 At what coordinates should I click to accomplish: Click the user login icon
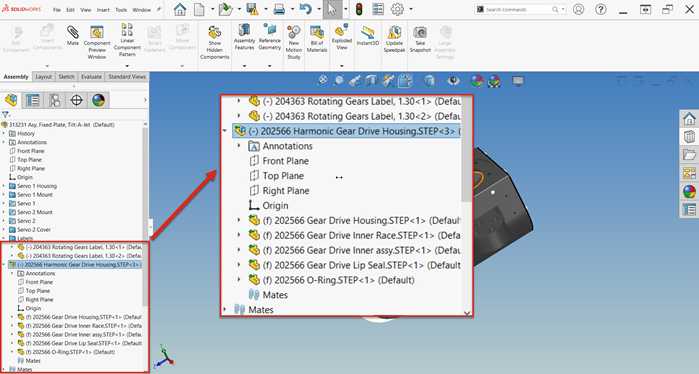click(579, 9)
